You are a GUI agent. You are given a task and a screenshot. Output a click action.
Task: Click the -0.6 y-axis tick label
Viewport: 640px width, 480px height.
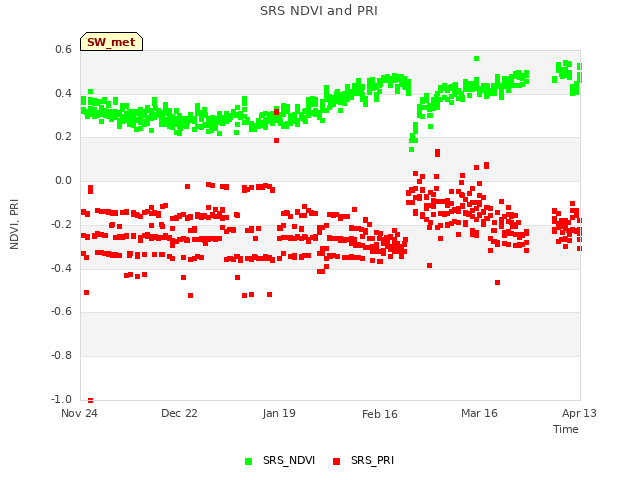(61, 311)
